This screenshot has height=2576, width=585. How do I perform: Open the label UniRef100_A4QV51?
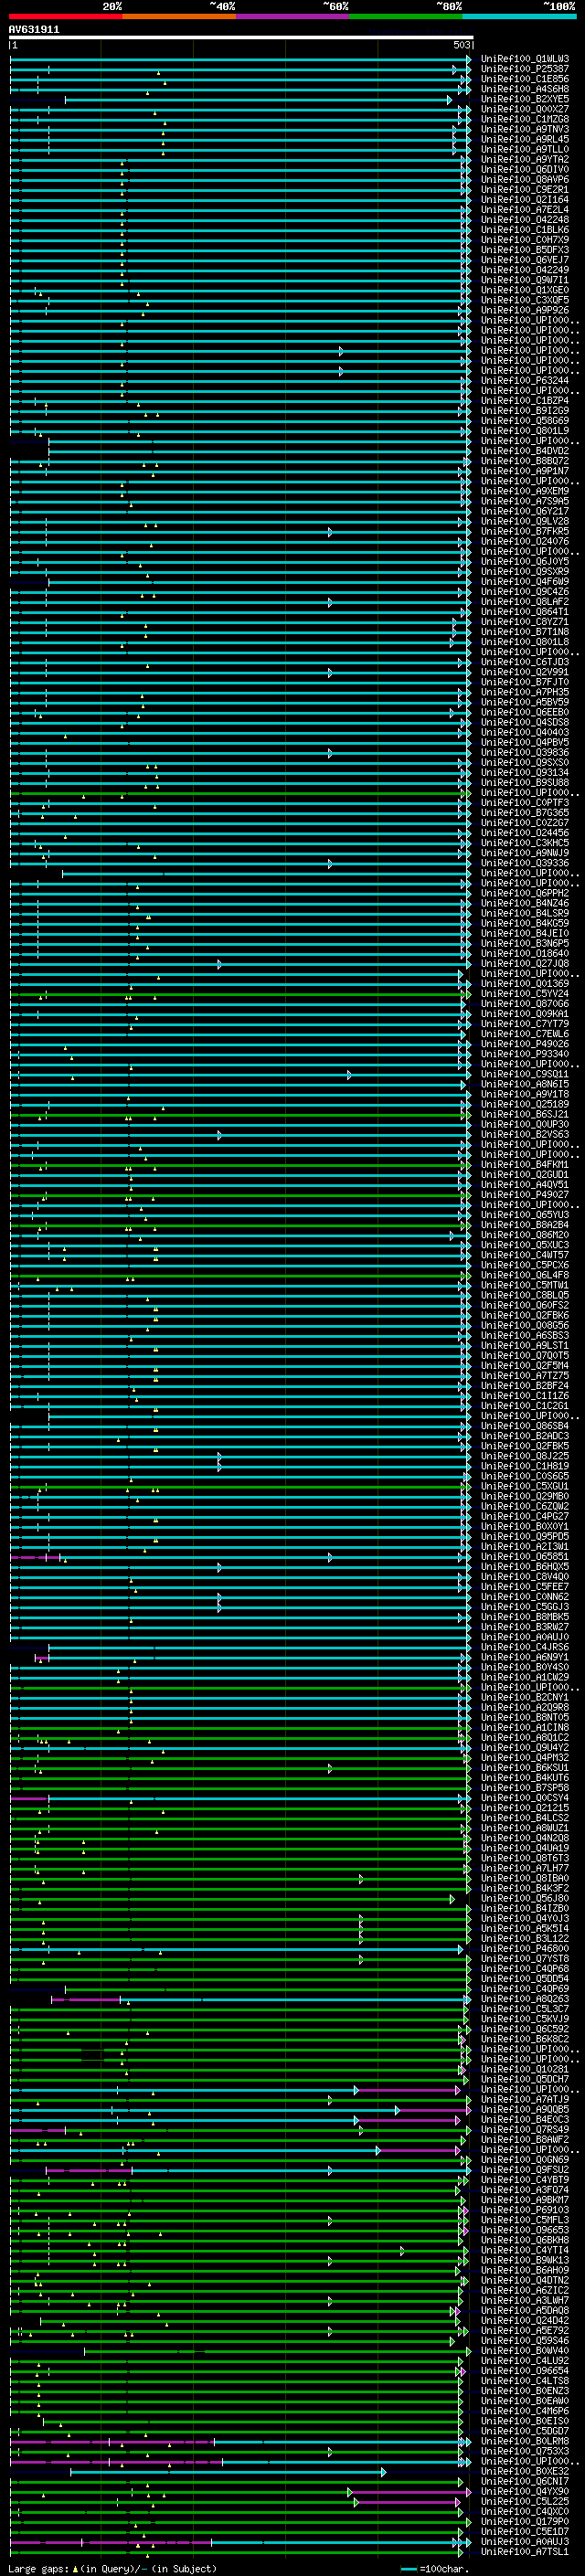525,1185
